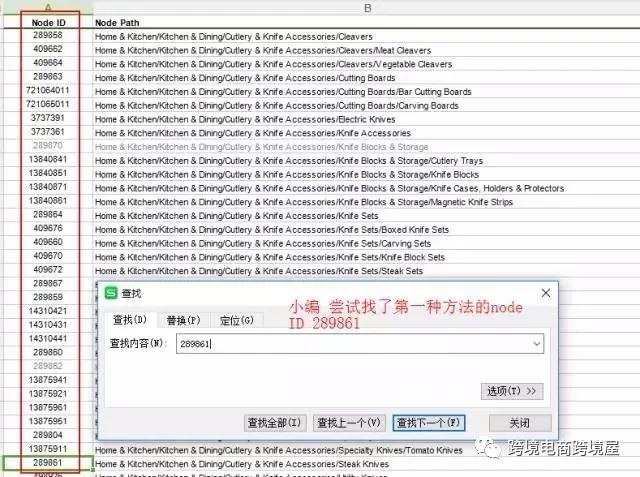Expand the 选项 options button

(x=512, y=390)
